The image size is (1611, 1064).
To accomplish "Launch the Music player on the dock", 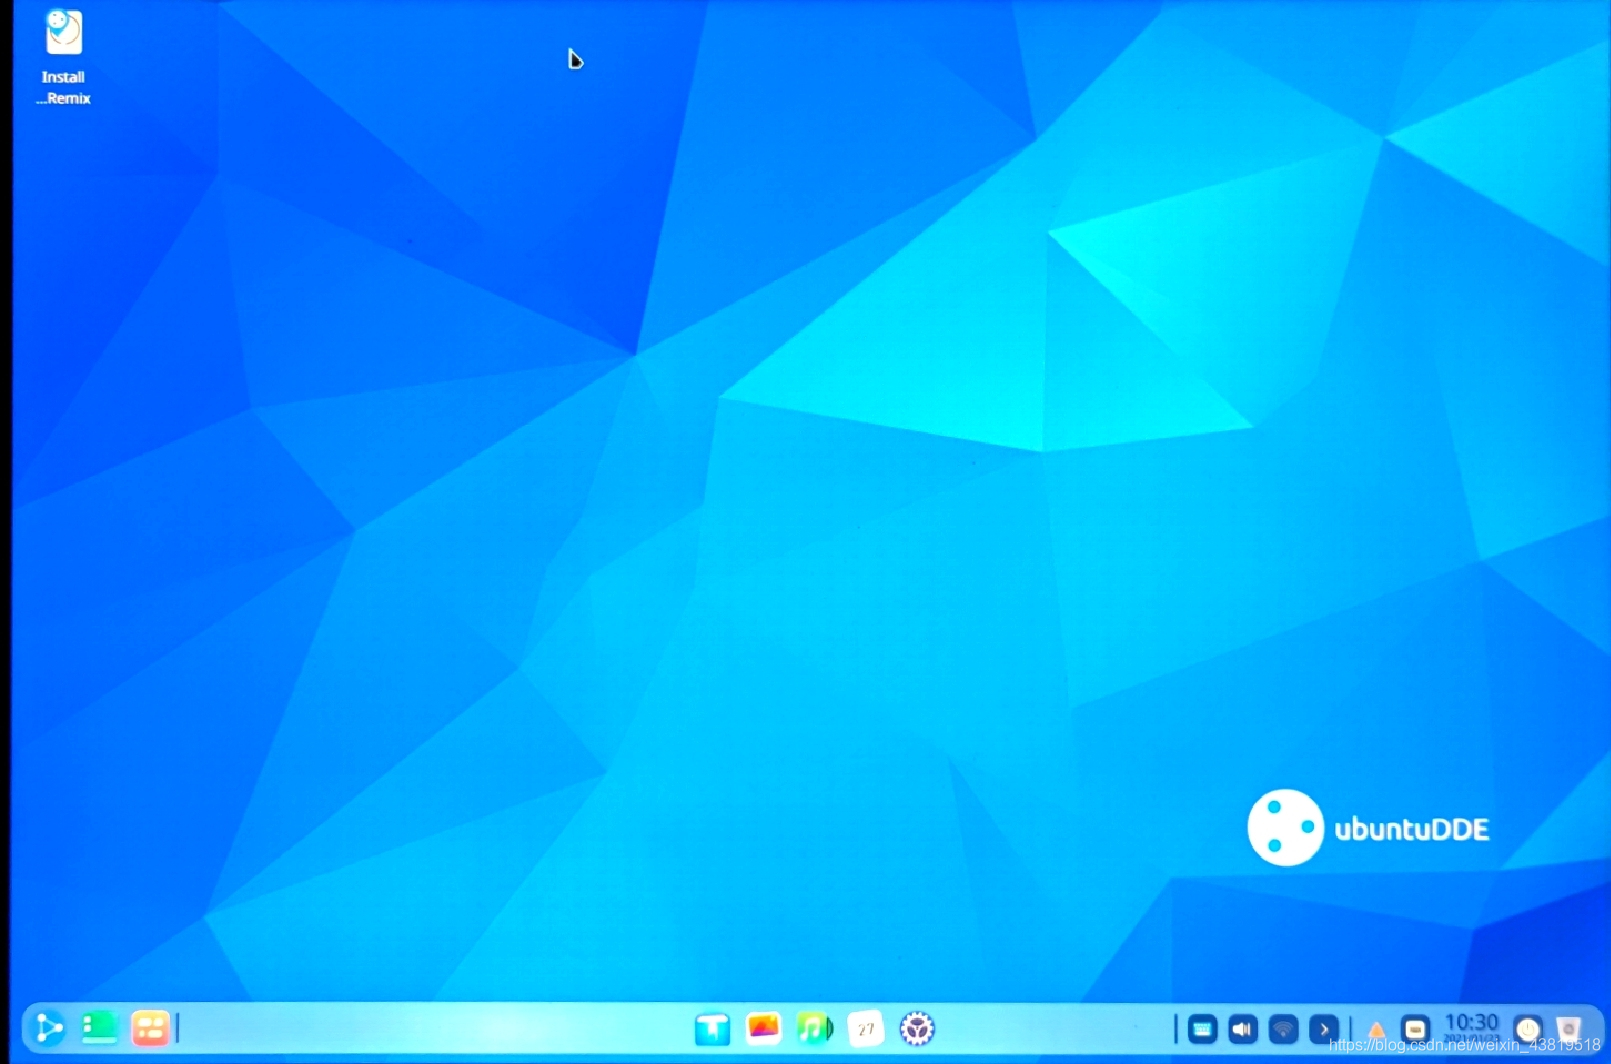I will (815, 1028).
